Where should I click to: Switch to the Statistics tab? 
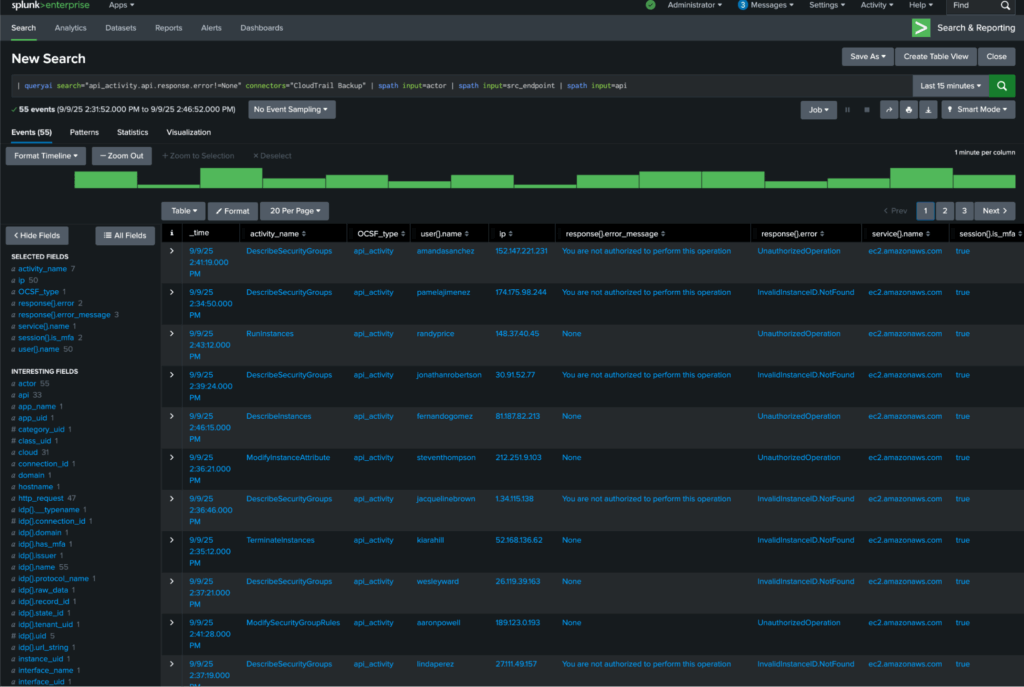[x=133, y=133]
